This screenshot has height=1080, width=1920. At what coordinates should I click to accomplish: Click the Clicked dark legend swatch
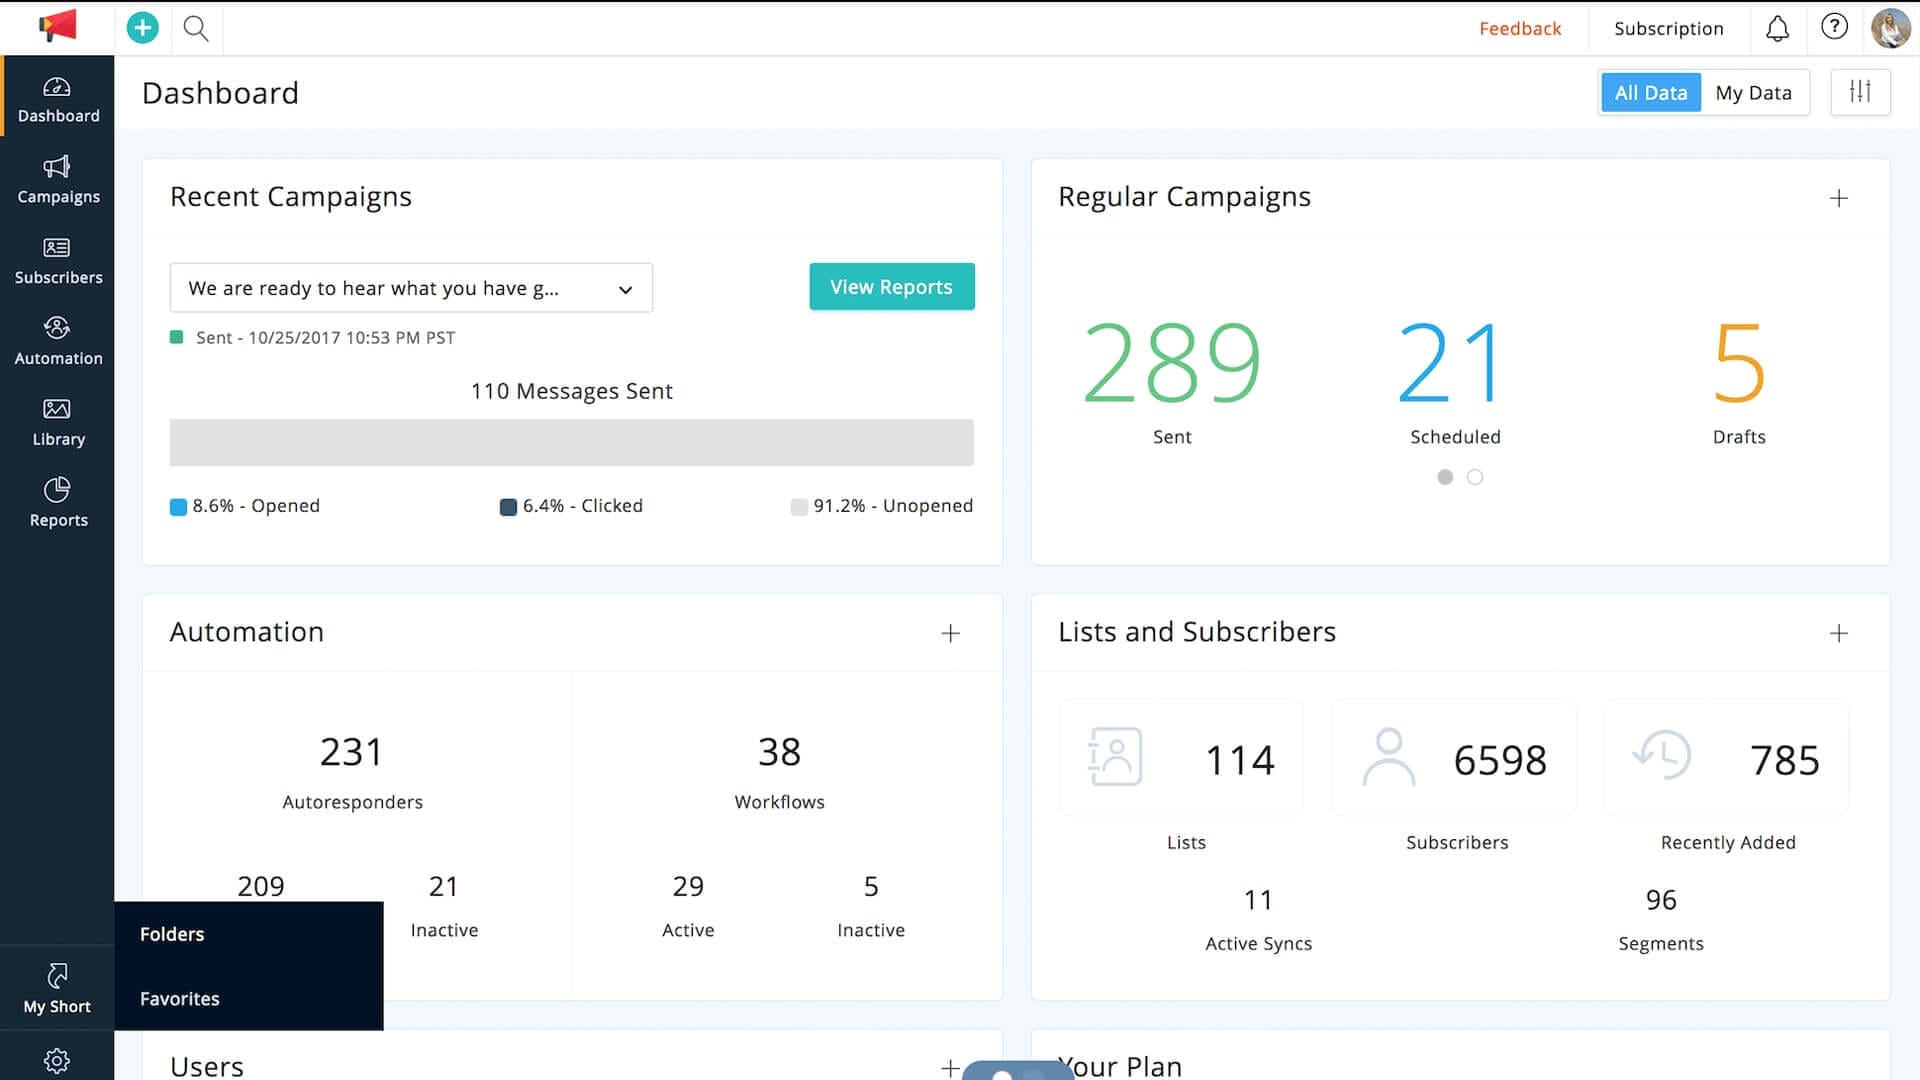point(508,507)
